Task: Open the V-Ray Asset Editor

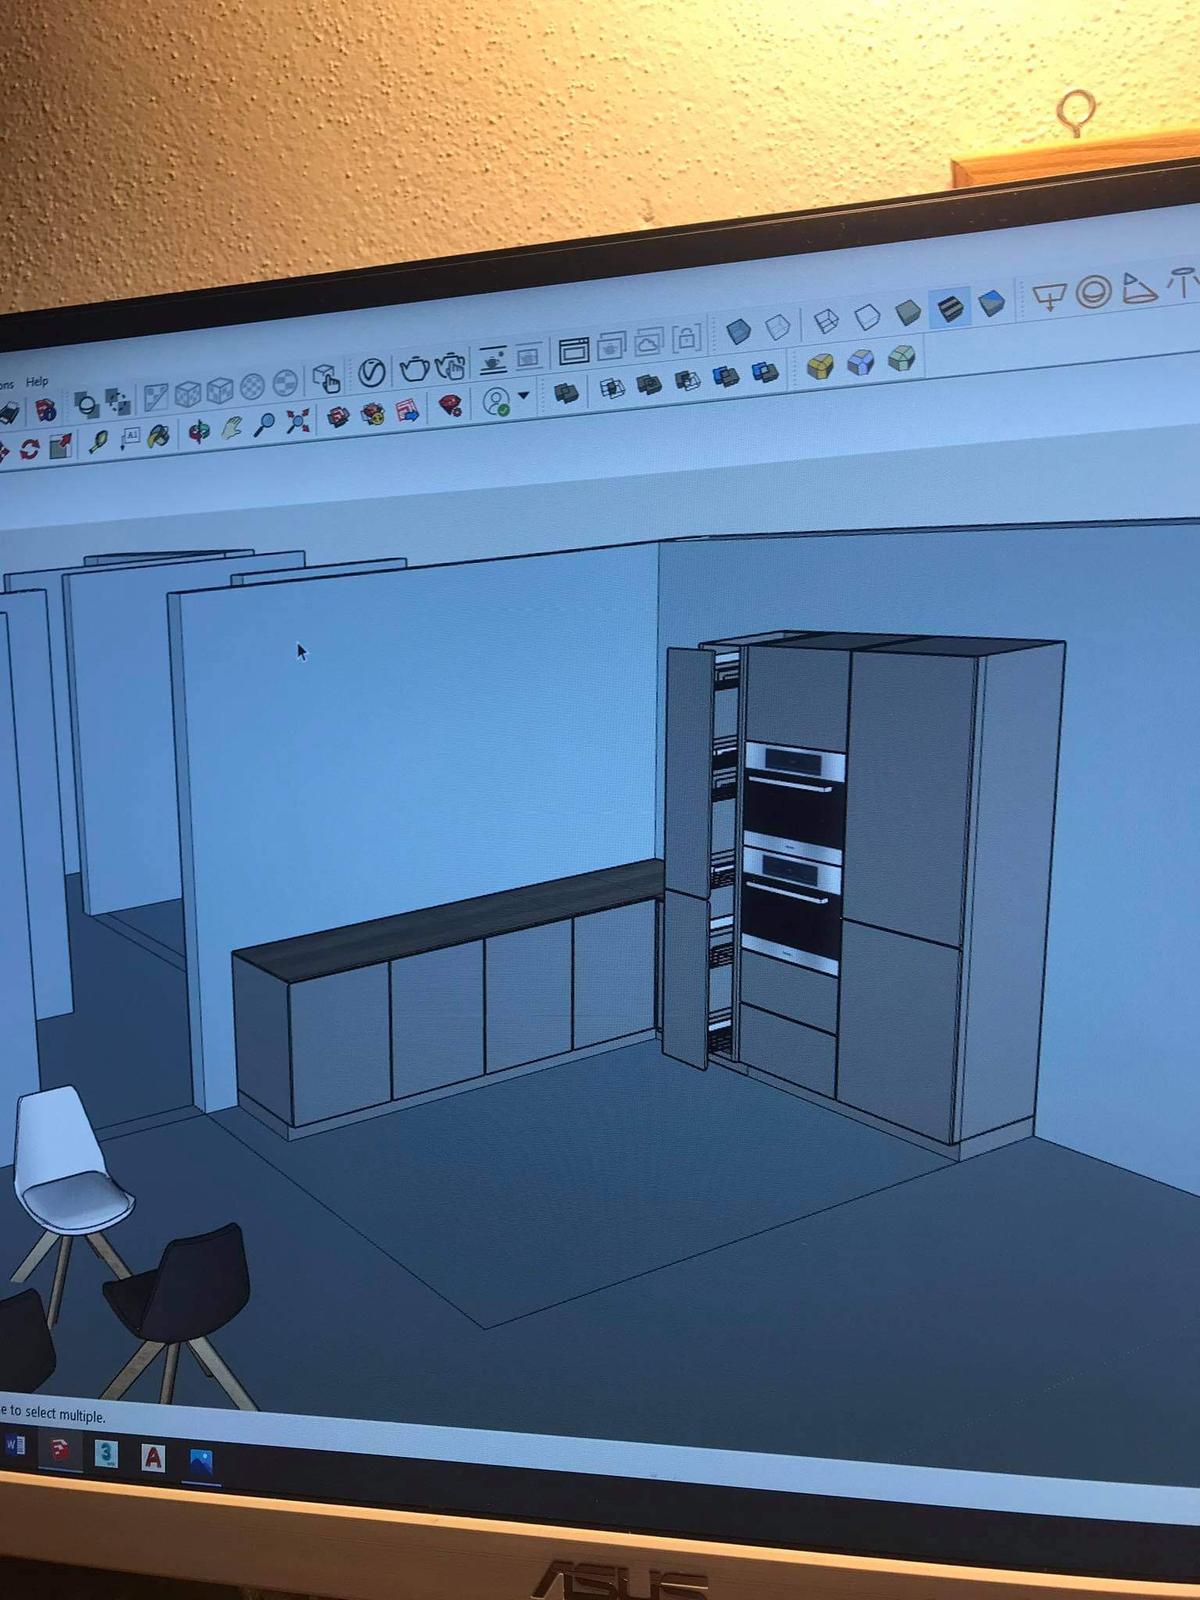Action: tap(371, 372)
